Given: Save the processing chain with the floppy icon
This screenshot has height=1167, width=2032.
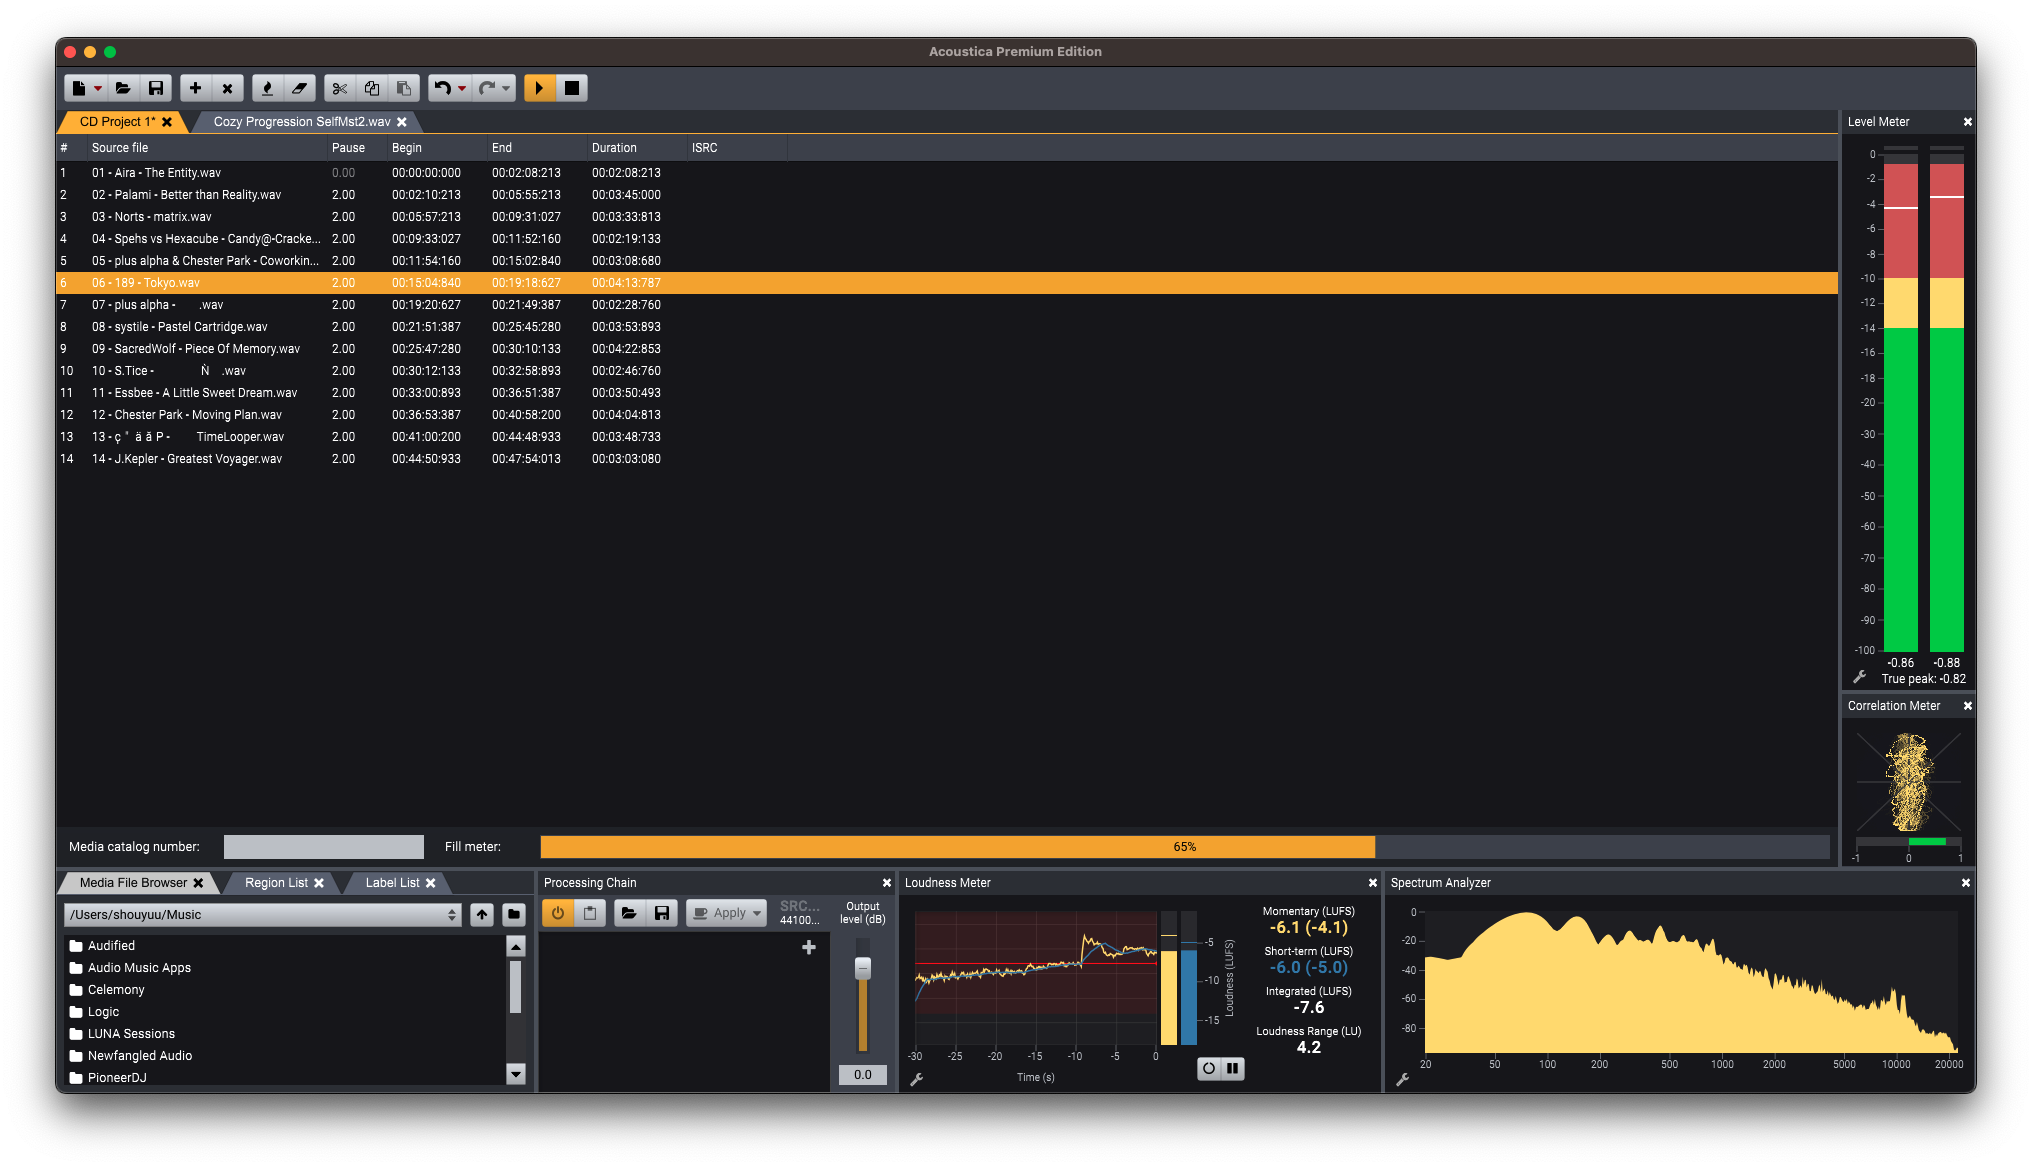Looking at the screenshot, I should pyautogui.click(x=661, y=913).
